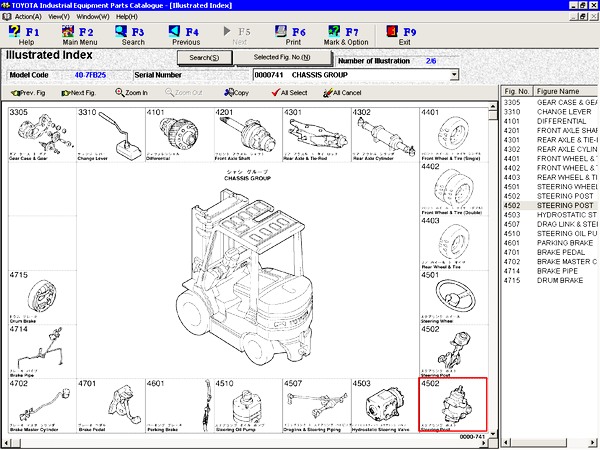Open the Action(A) menu
The image size is (600, 450).
point(28,17)
